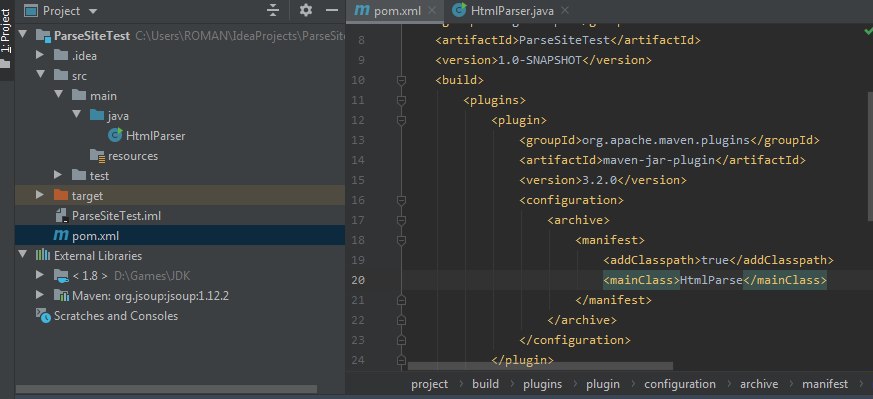Click the Collapse All icon in Project panel

(273, 10)
